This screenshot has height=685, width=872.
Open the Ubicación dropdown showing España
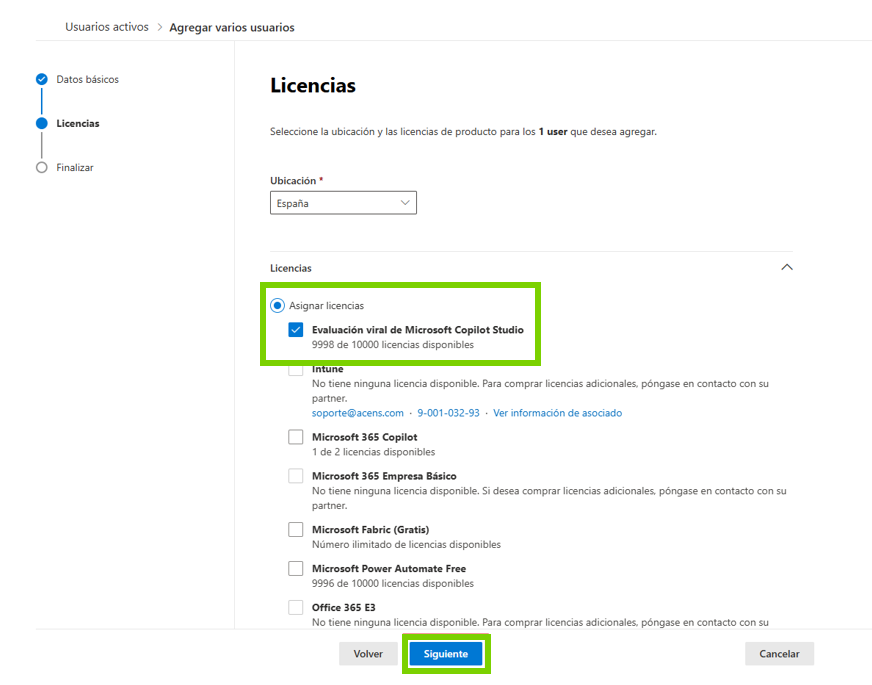[x=343, y=203]
